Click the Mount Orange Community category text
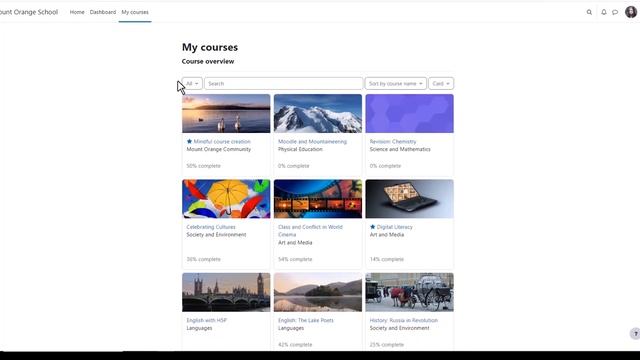Screen dimensions: 640x360 (218, 149)
